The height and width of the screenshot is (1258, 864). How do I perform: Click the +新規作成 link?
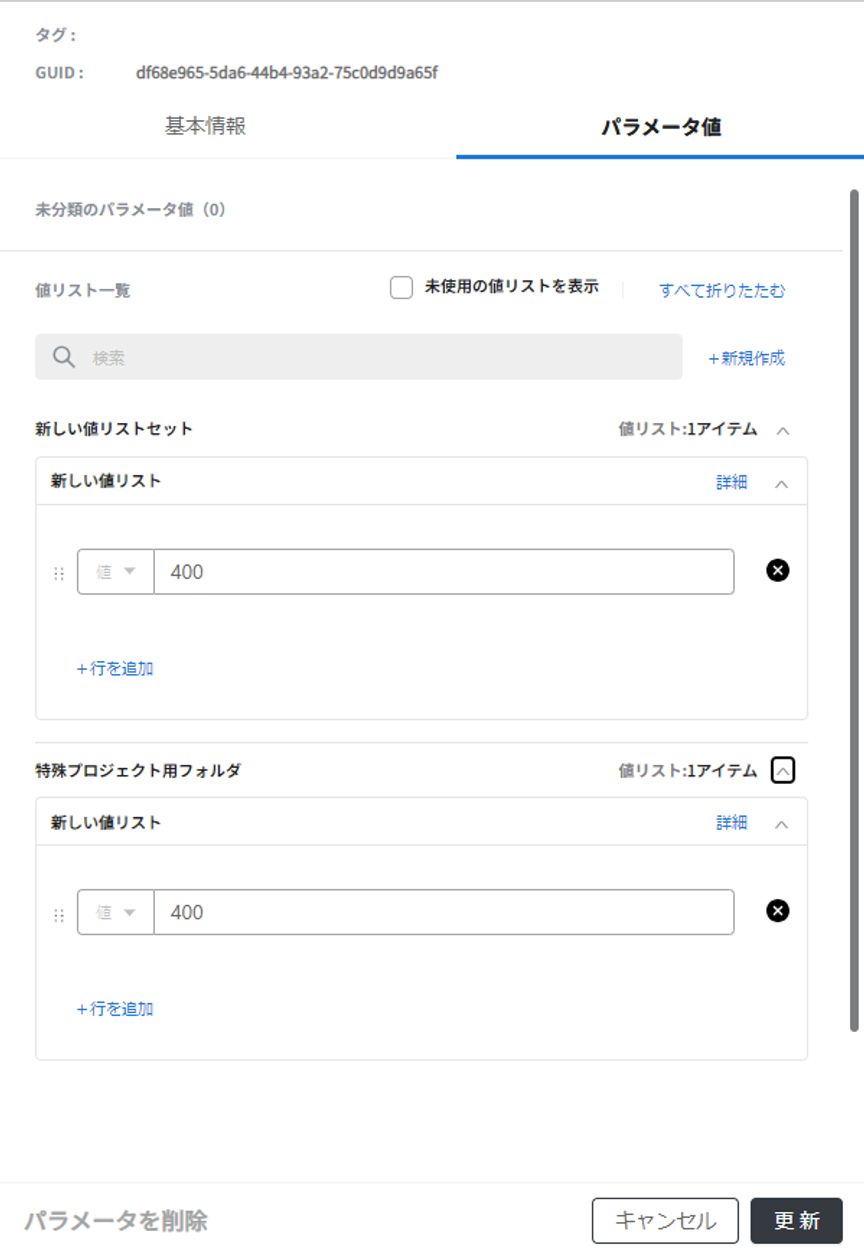point(746,358)
